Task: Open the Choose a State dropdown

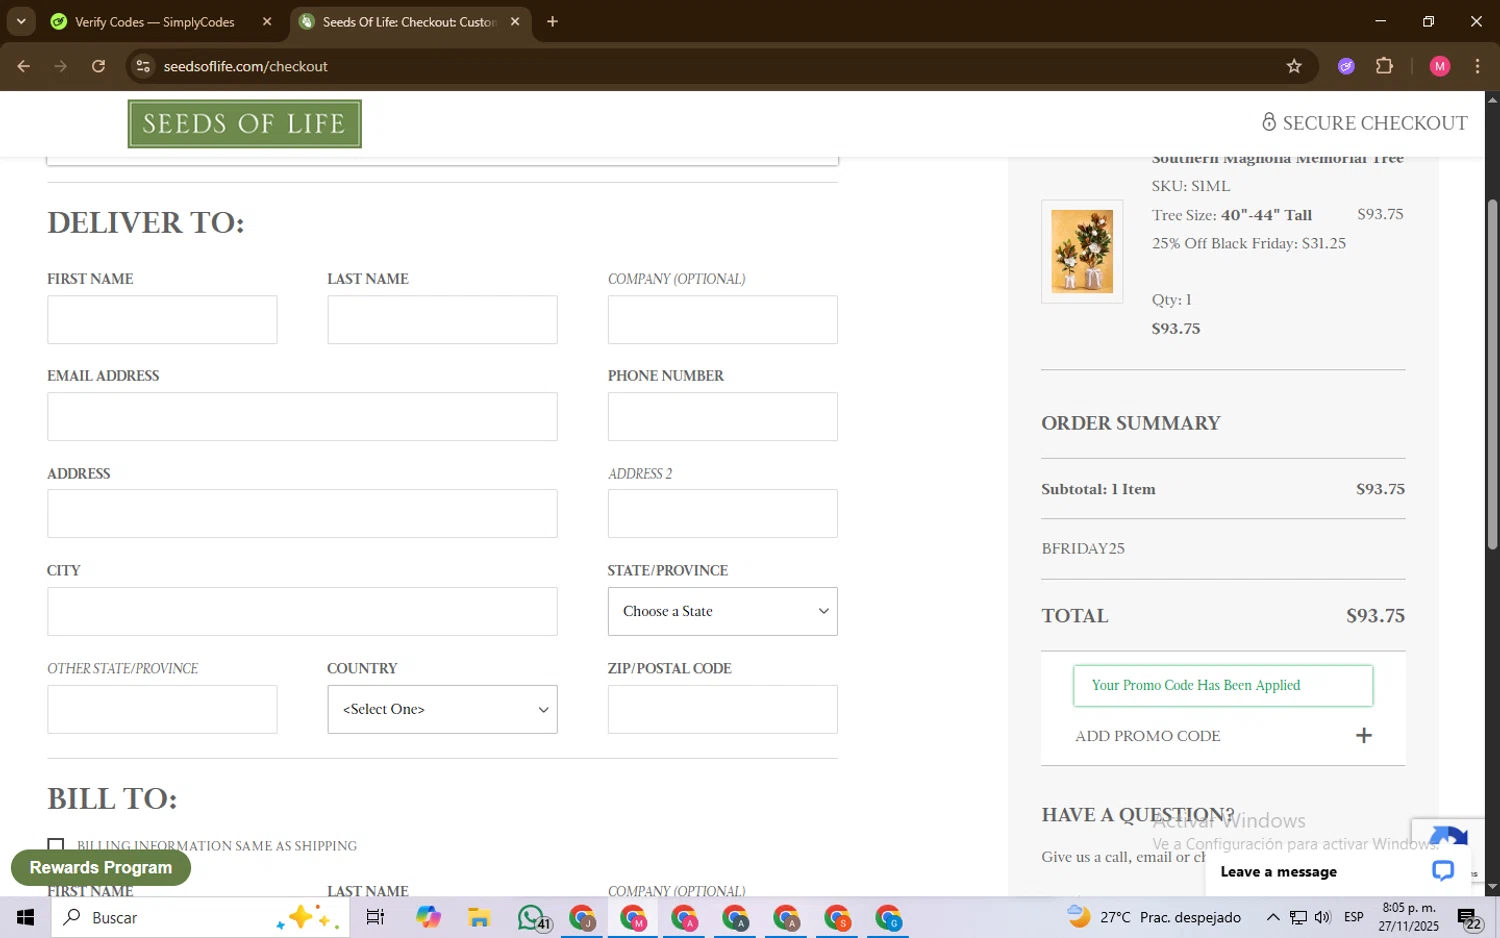Action: [x=722, y=612]
